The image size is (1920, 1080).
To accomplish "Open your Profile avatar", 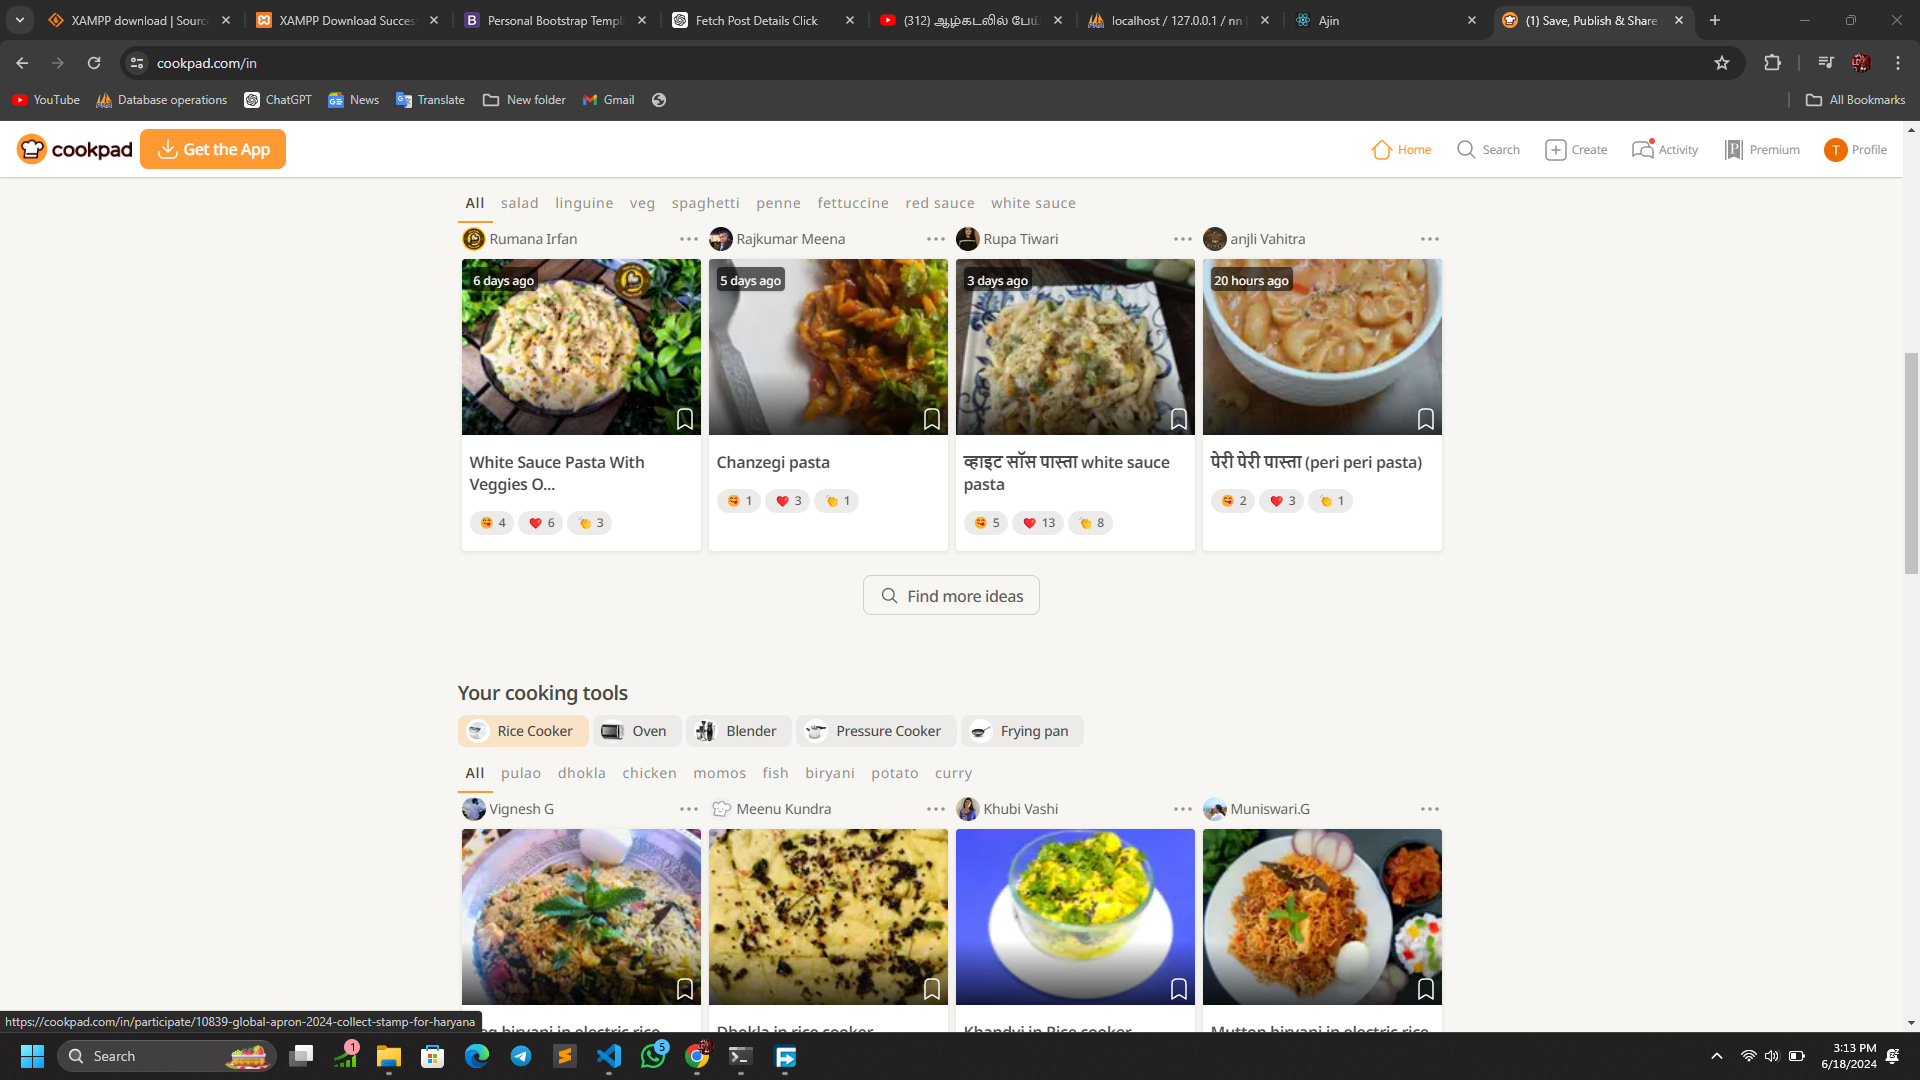I will point(1856,149).
